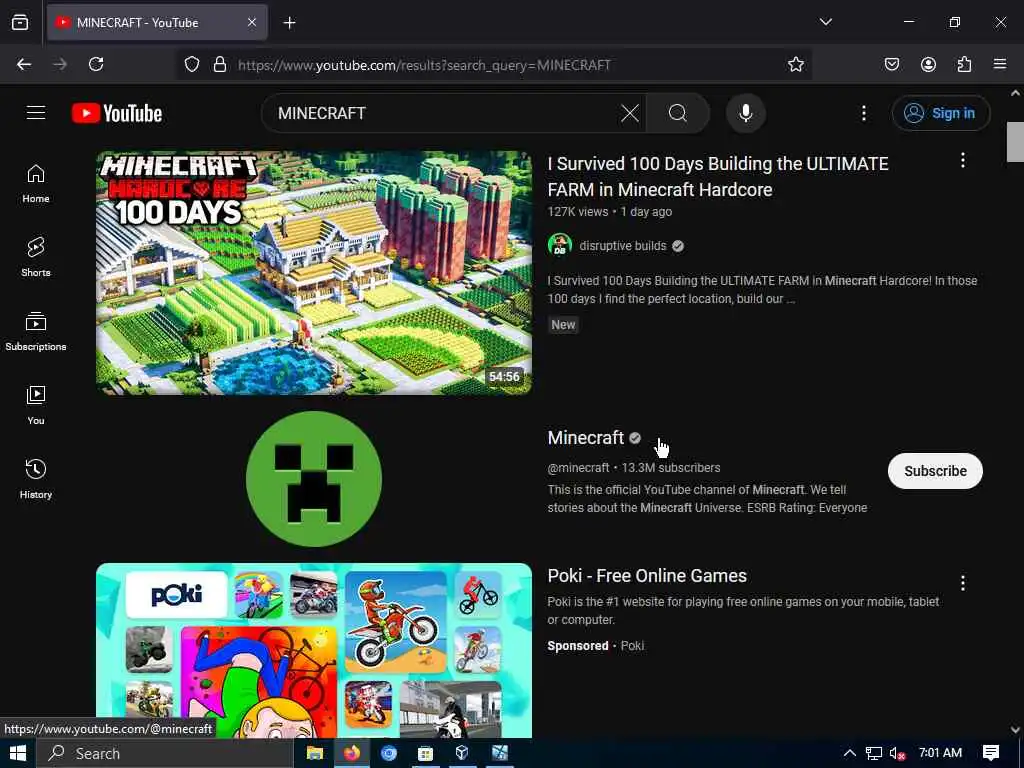Click the '127K views • 1 day ago' text

(609, 212)
